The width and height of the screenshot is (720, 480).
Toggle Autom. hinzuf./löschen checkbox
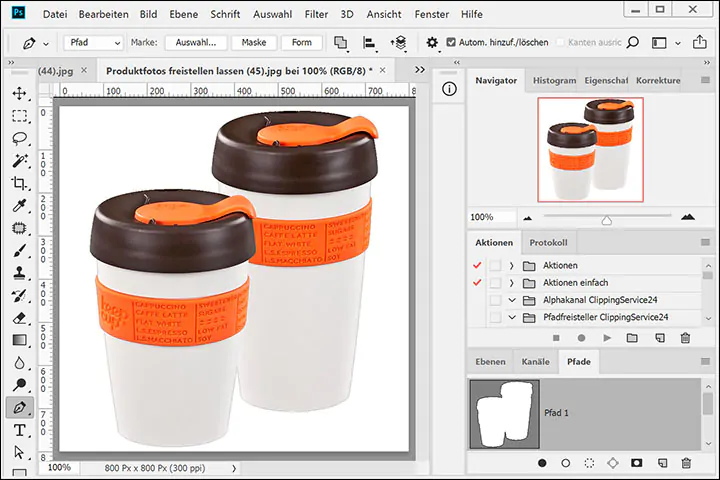(x=451, y=43)
